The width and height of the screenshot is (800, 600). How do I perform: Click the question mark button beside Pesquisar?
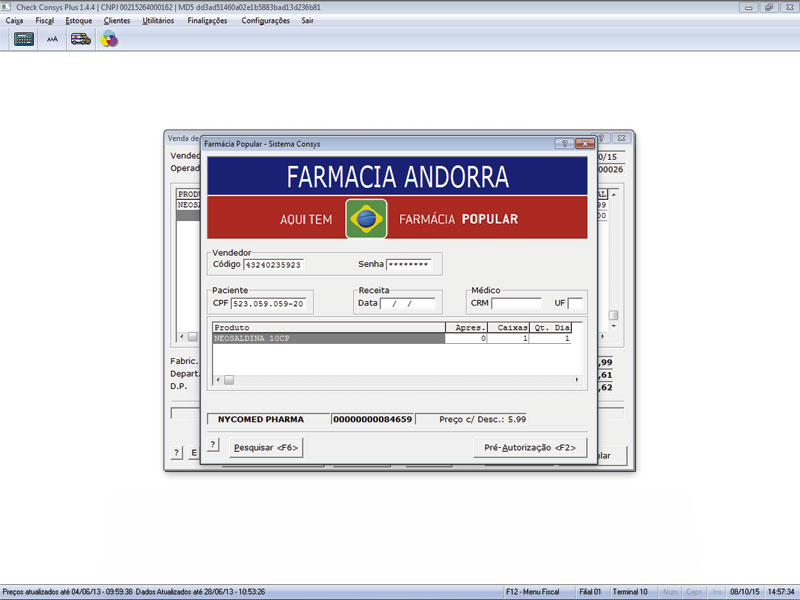[213, 445]
